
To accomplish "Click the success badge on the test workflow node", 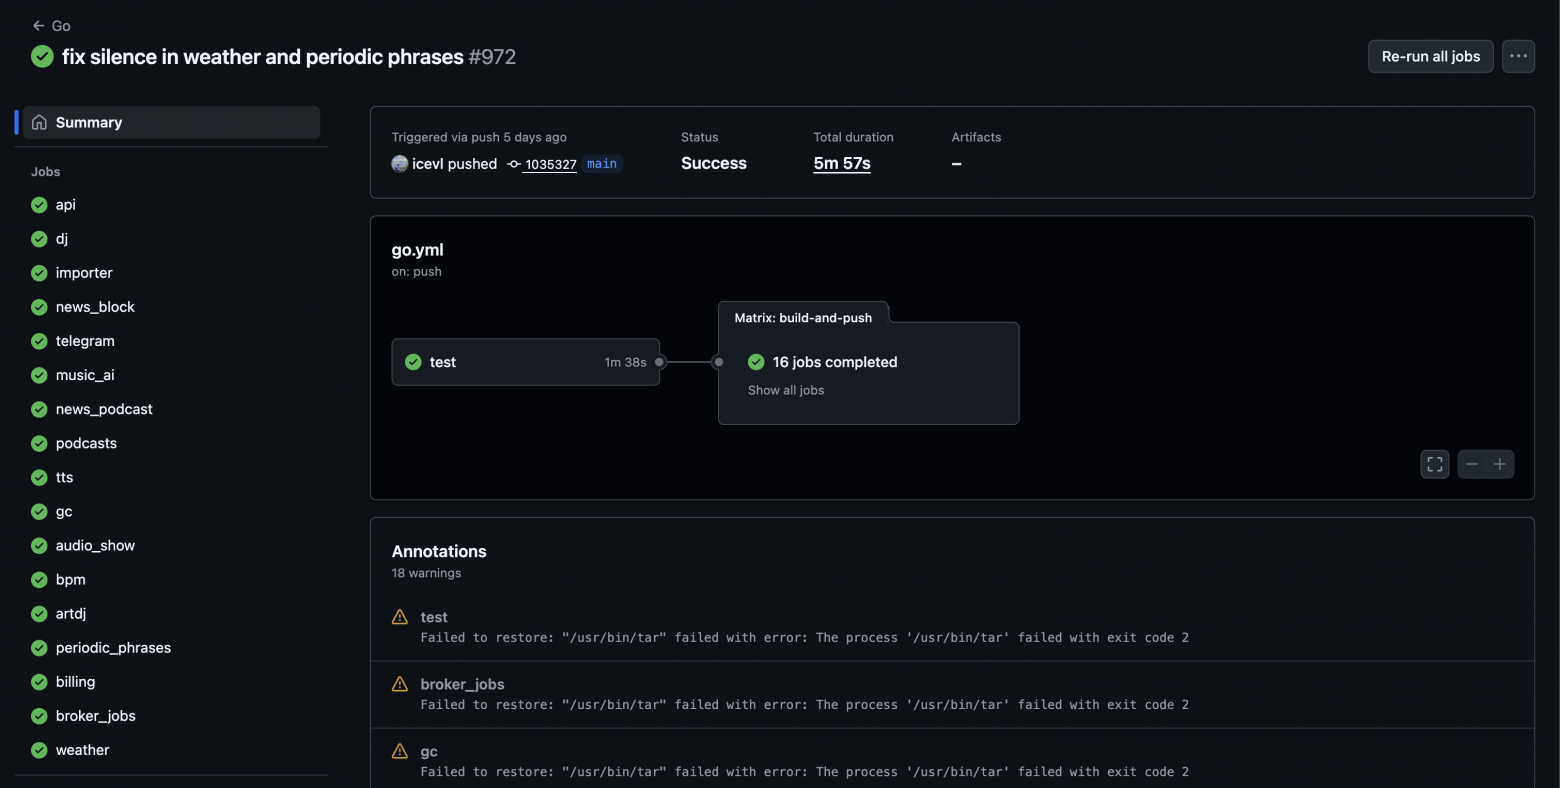I will pos(413,362).
